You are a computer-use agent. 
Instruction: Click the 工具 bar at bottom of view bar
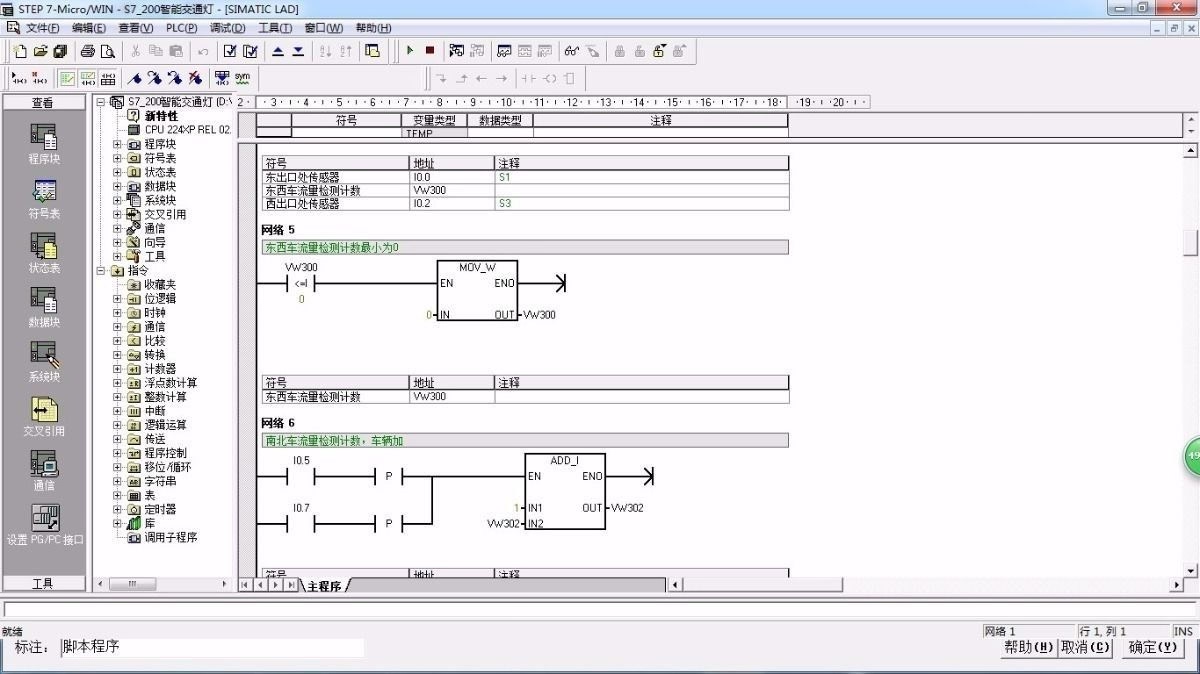[x=43, y=583]
